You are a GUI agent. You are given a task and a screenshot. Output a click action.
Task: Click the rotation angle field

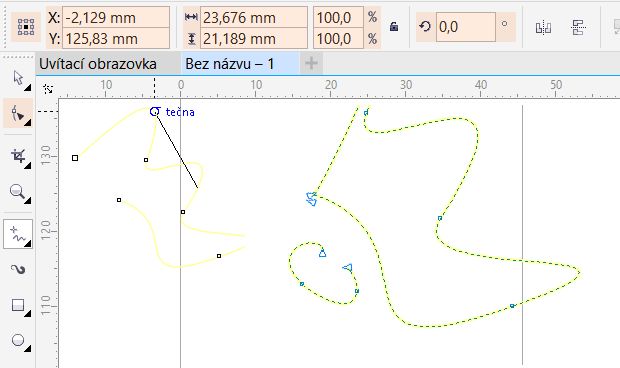pos(466,27)
